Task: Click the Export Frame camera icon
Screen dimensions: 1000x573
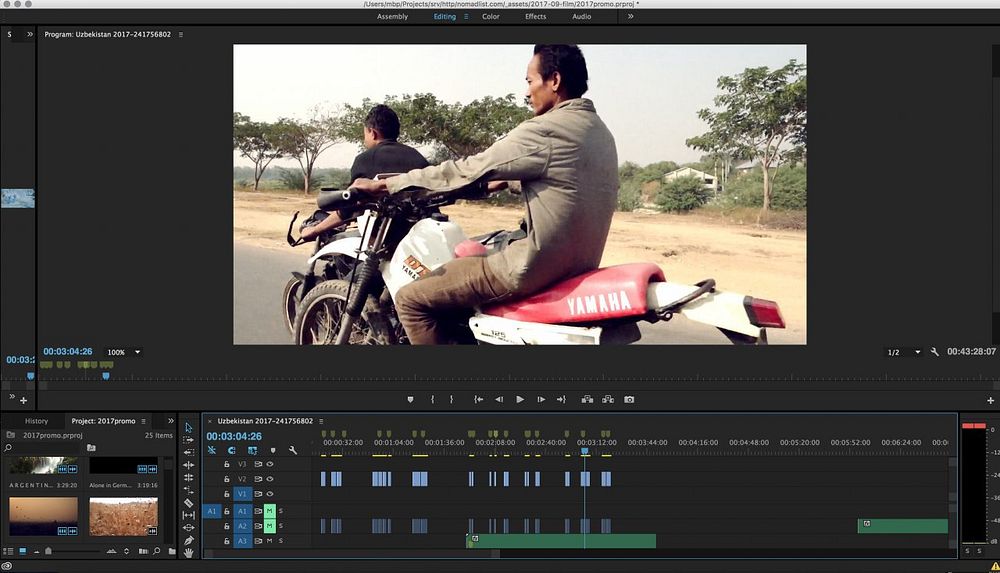Action: coord(629,399)
